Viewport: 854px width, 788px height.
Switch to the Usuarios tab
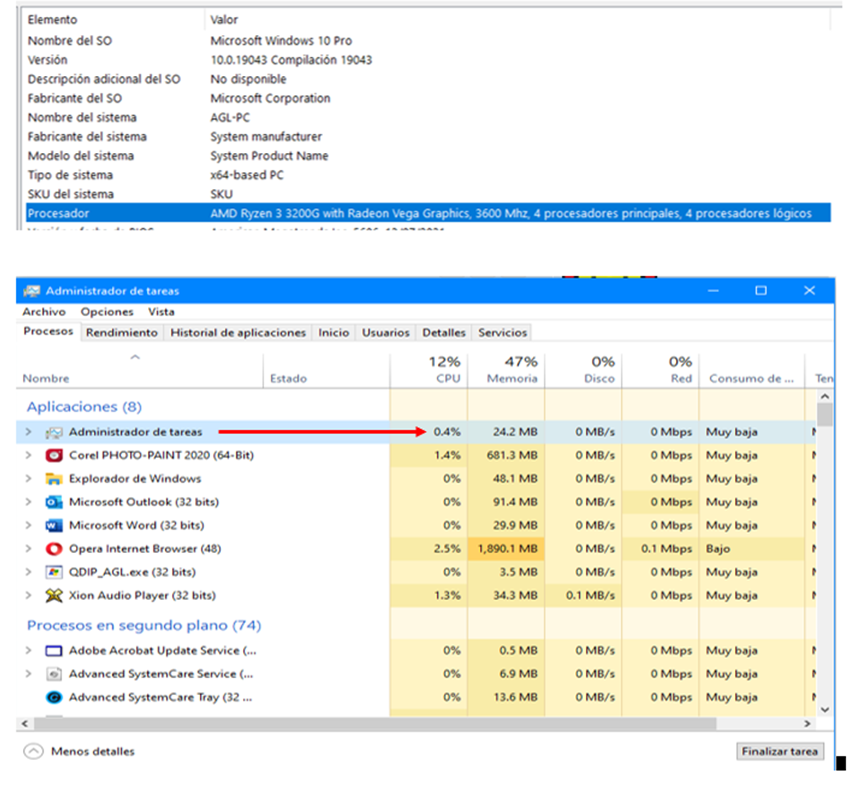tap(386, 333)
